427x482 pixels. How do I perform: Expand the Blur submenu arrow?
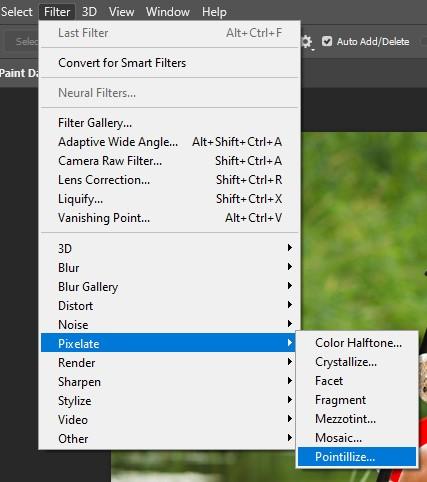pyautogui.click(x=290, y=267)
